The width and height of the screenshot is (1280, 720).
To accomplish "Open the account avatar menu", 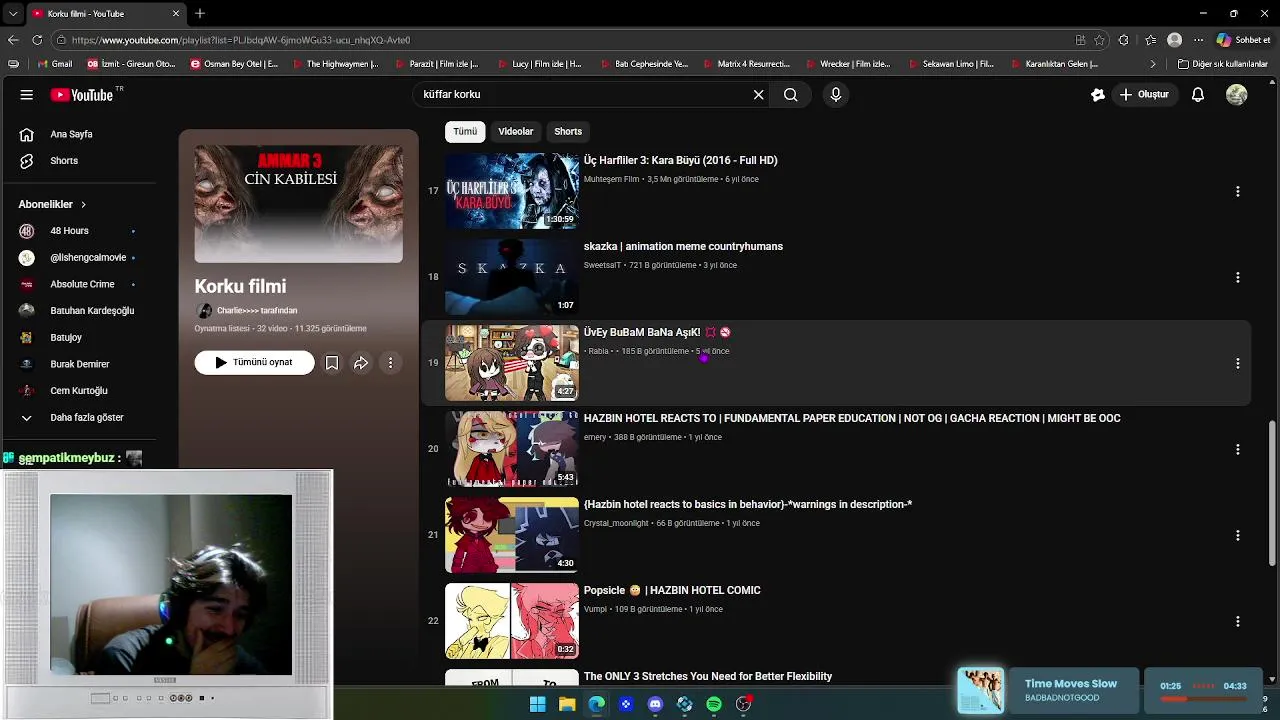I will [x=1237, y=95].
